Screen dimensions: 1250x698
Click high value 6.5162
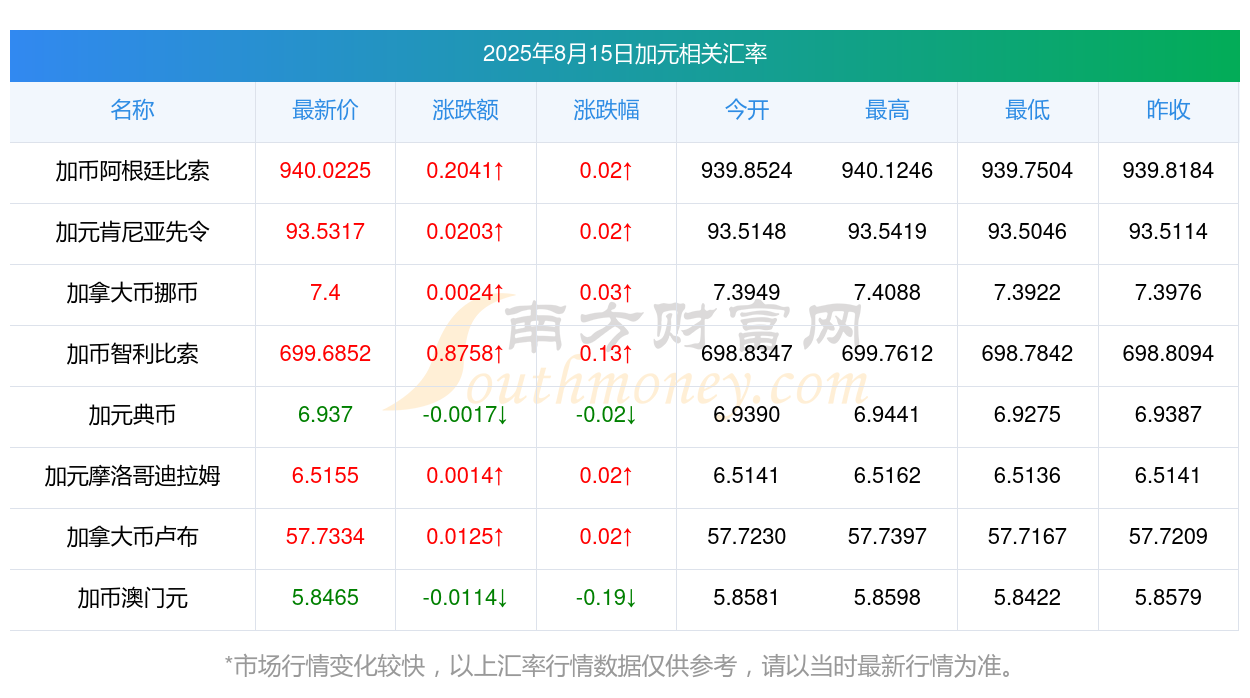[887, 476]
